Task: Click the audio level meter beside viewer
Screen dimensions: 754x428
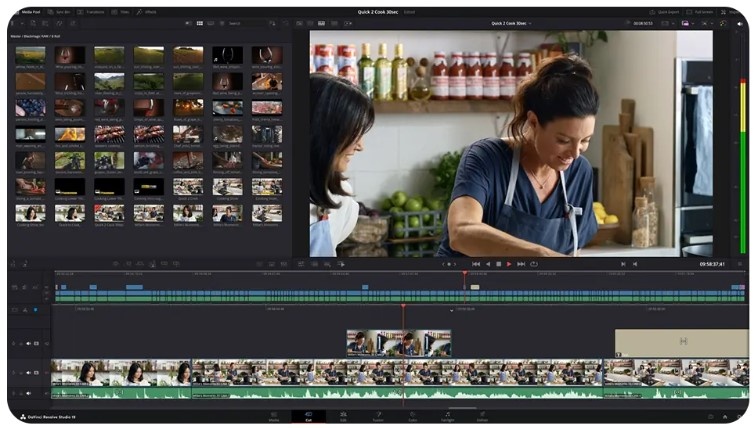Action: (x=742, y=166)
